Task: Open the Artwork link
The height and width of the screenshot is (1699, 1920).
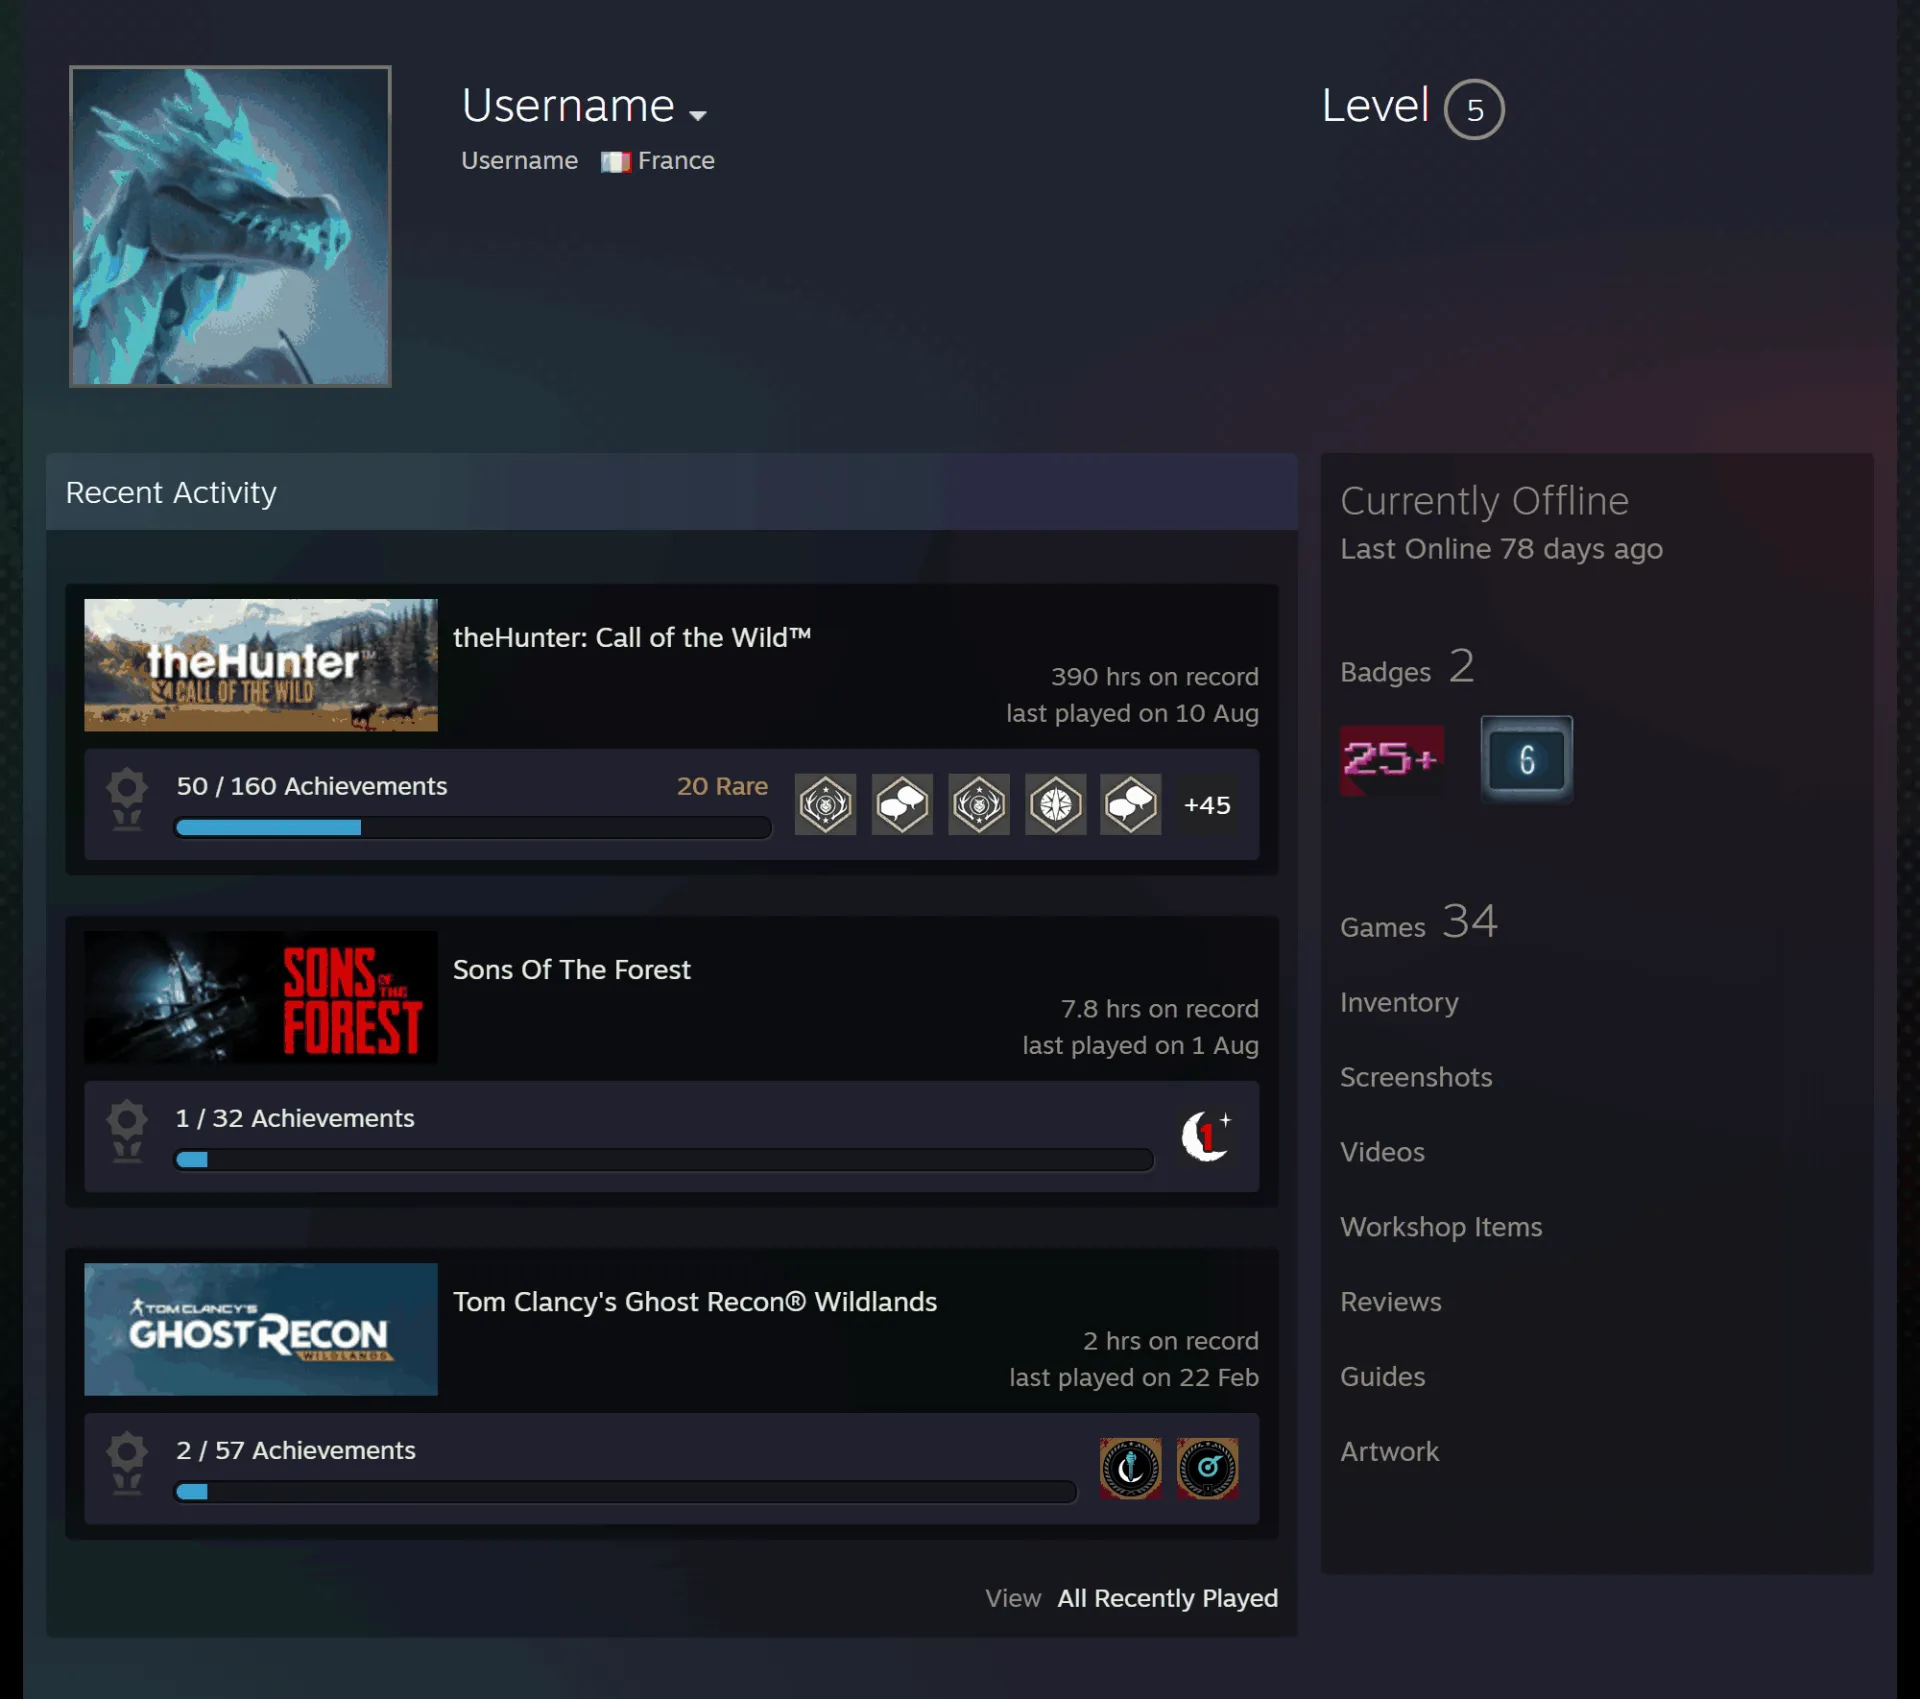Action: 1389,1452
